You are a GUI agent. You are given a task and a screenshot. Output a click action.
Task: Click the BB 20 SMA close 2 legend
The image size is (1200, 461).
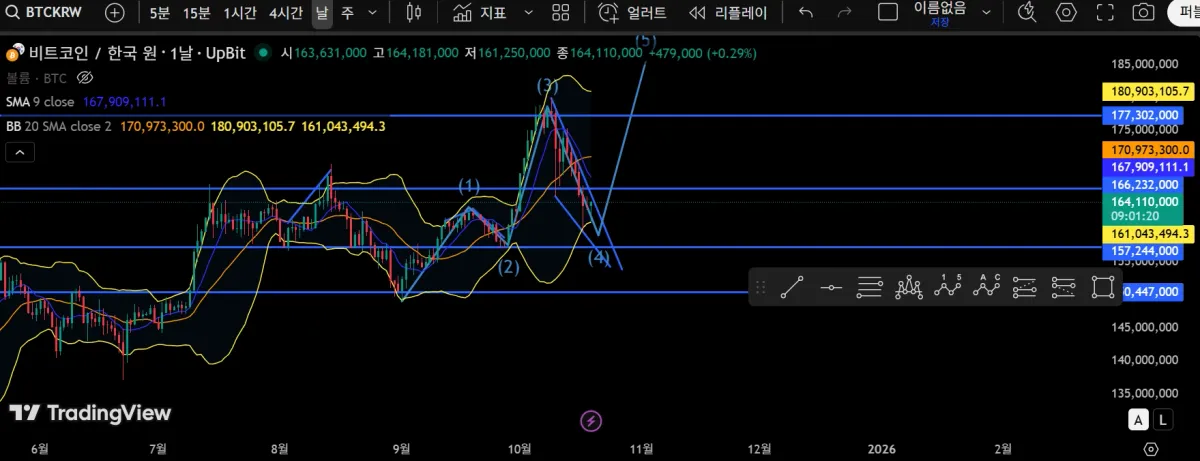59,126
